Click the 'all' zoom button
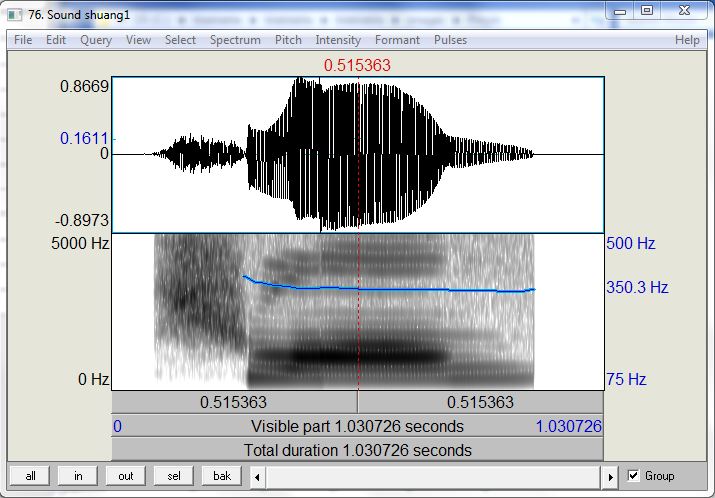 [30, 476]
